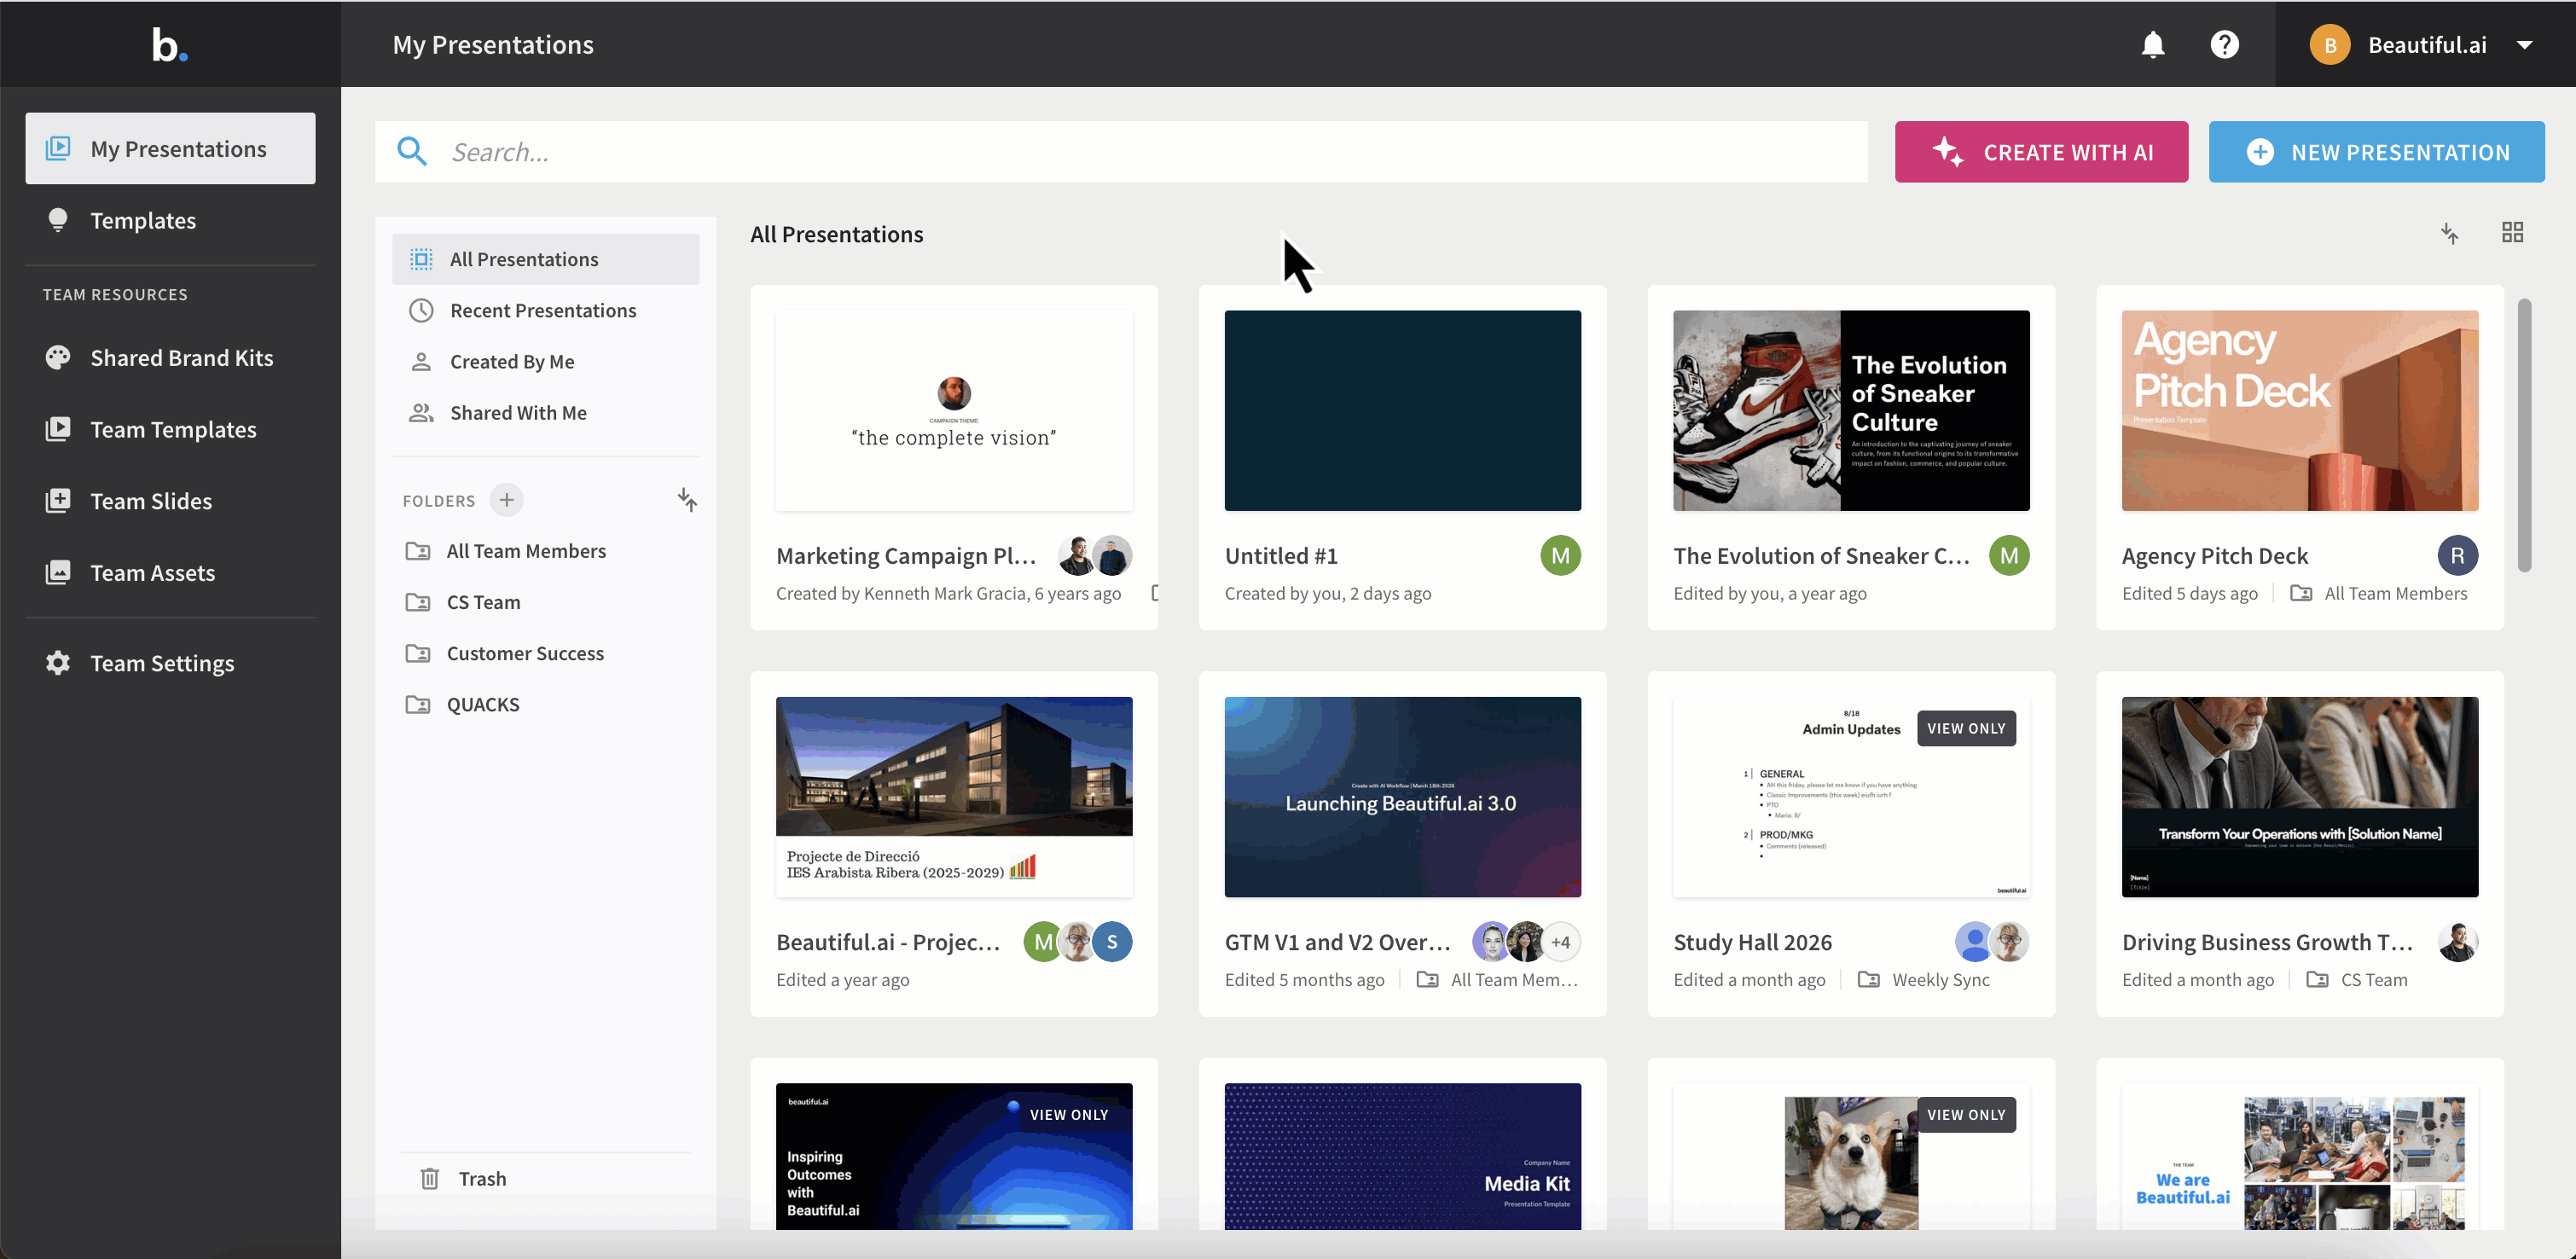Click the S avatar on Beautiful.ai - Projec card
Screen dimensions: 2576x1259
(1112, 942)
